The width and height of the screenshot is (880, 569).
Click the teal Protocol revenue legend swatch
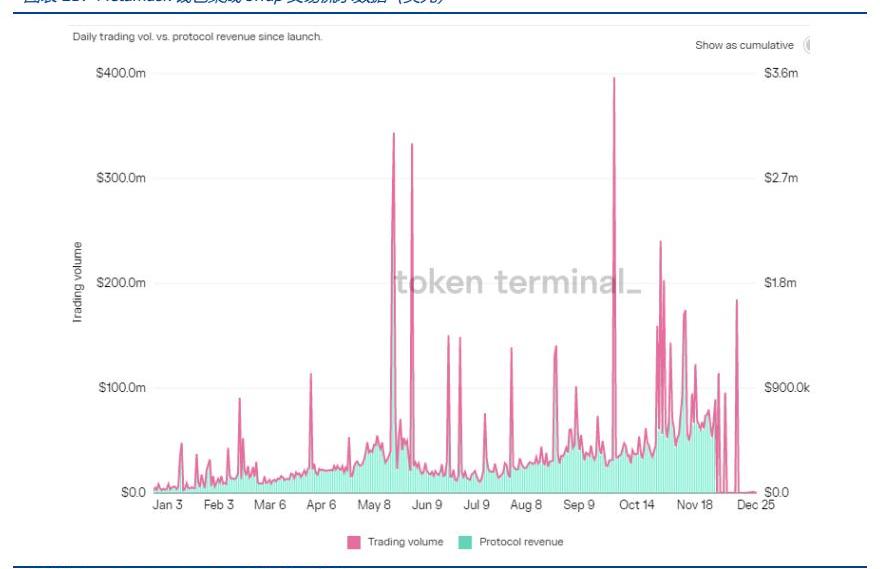click(465, 542)
